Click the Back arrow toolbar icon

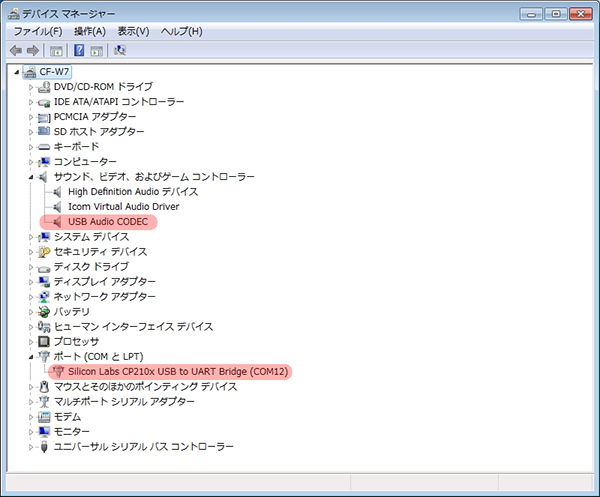tap(16, 51)
